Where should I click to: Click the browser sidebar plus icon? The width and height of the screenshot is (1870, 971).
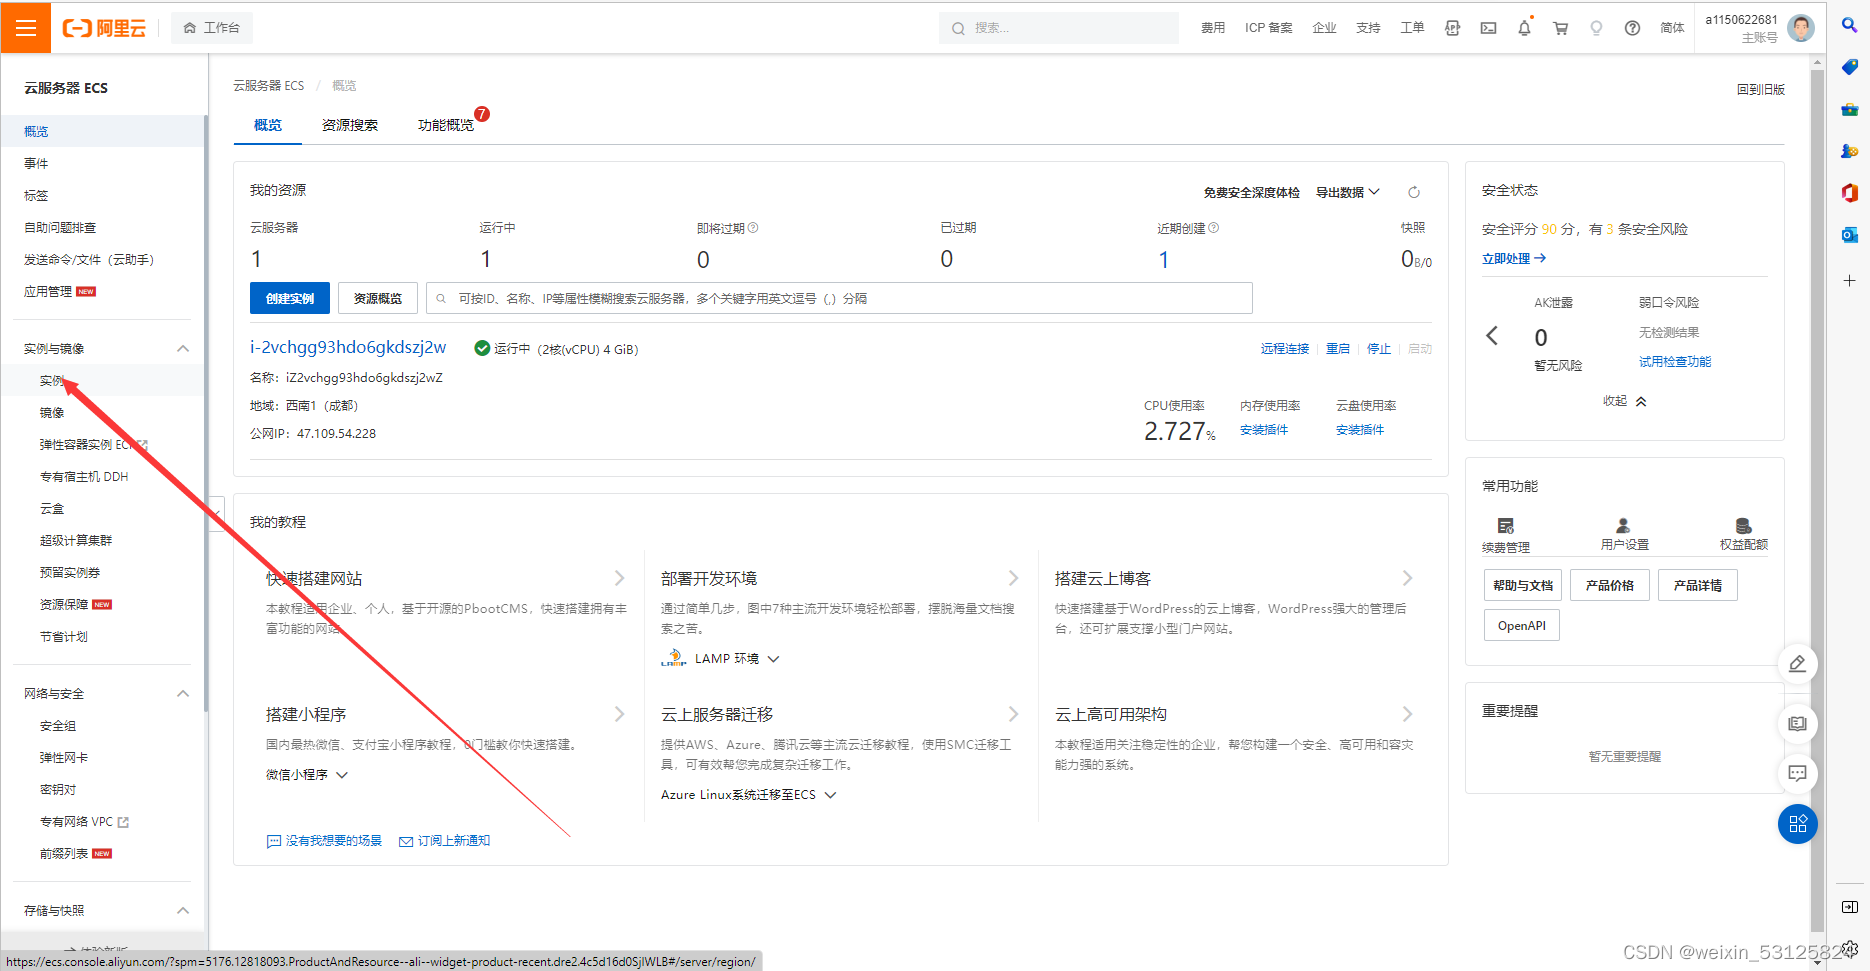(x=1849, y=281)
